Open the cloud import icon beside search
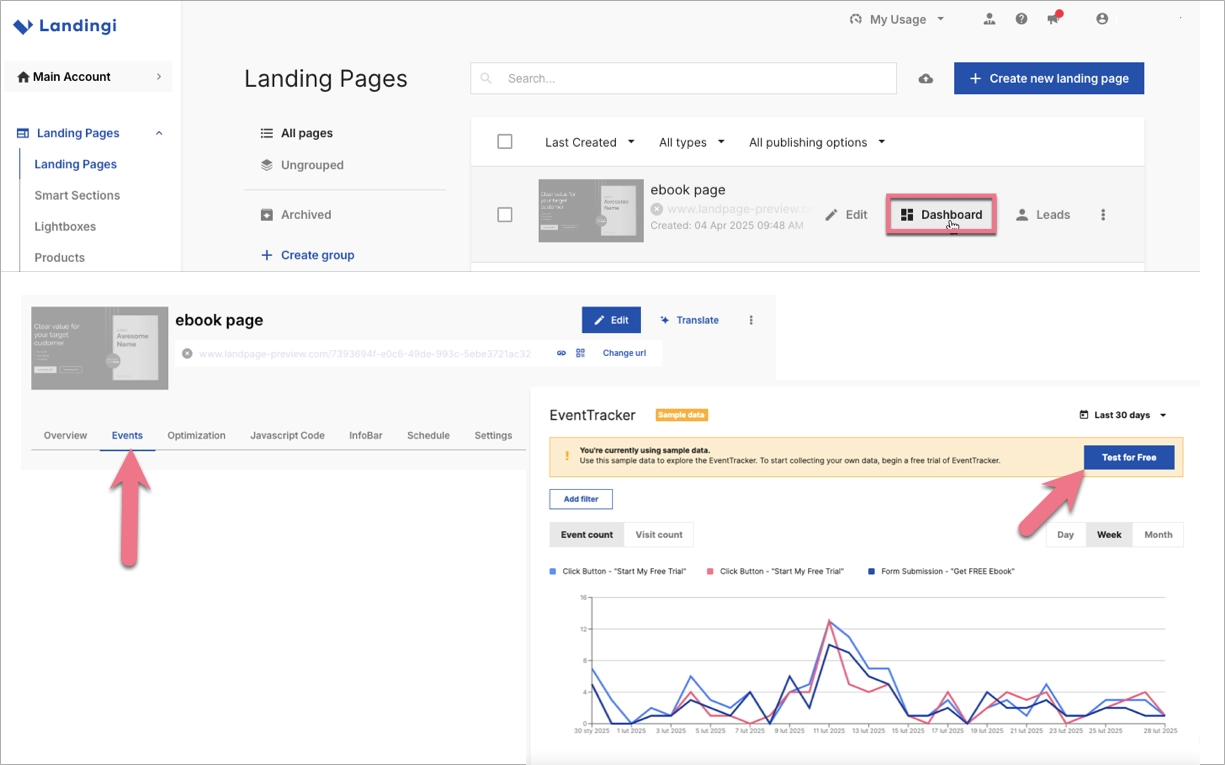The height and width of the screenshot is (765, 1225). pos(925,78)
